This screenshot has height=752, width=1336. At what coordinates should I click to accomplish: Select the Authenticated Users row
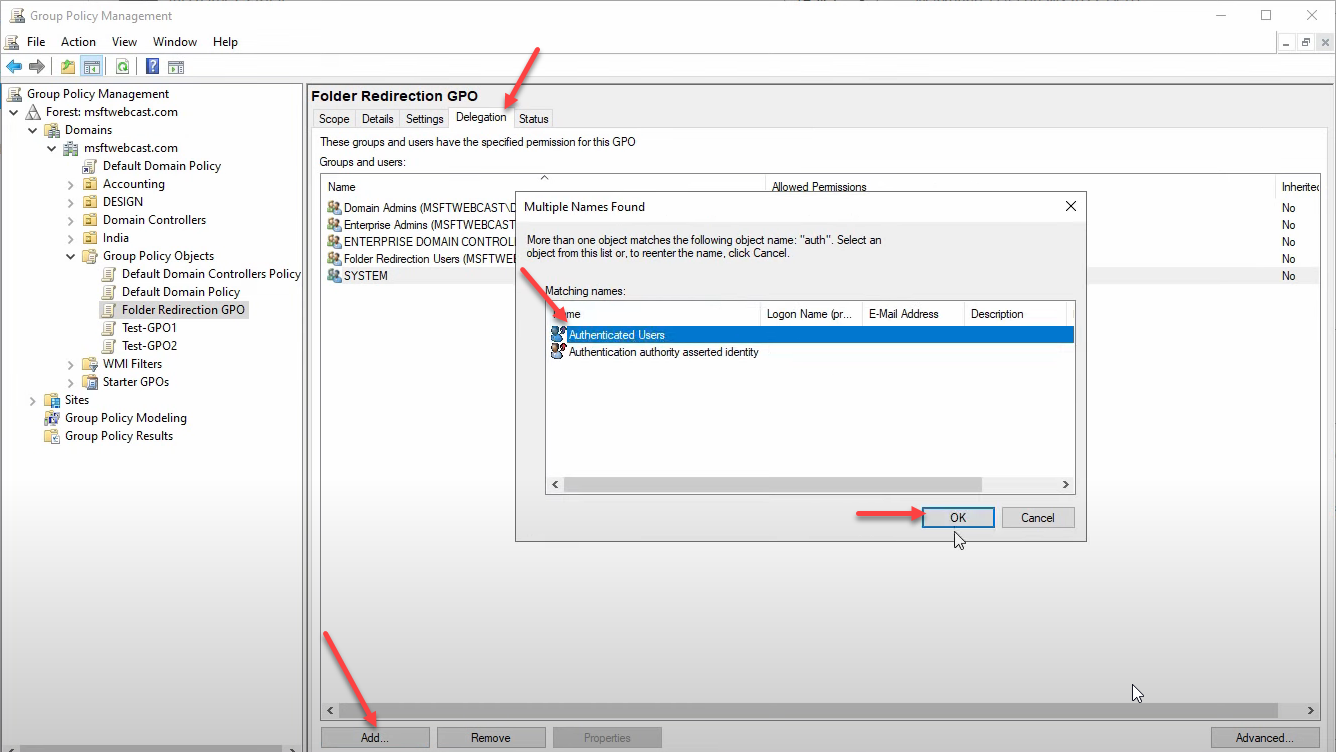click(x=810, y=335)
